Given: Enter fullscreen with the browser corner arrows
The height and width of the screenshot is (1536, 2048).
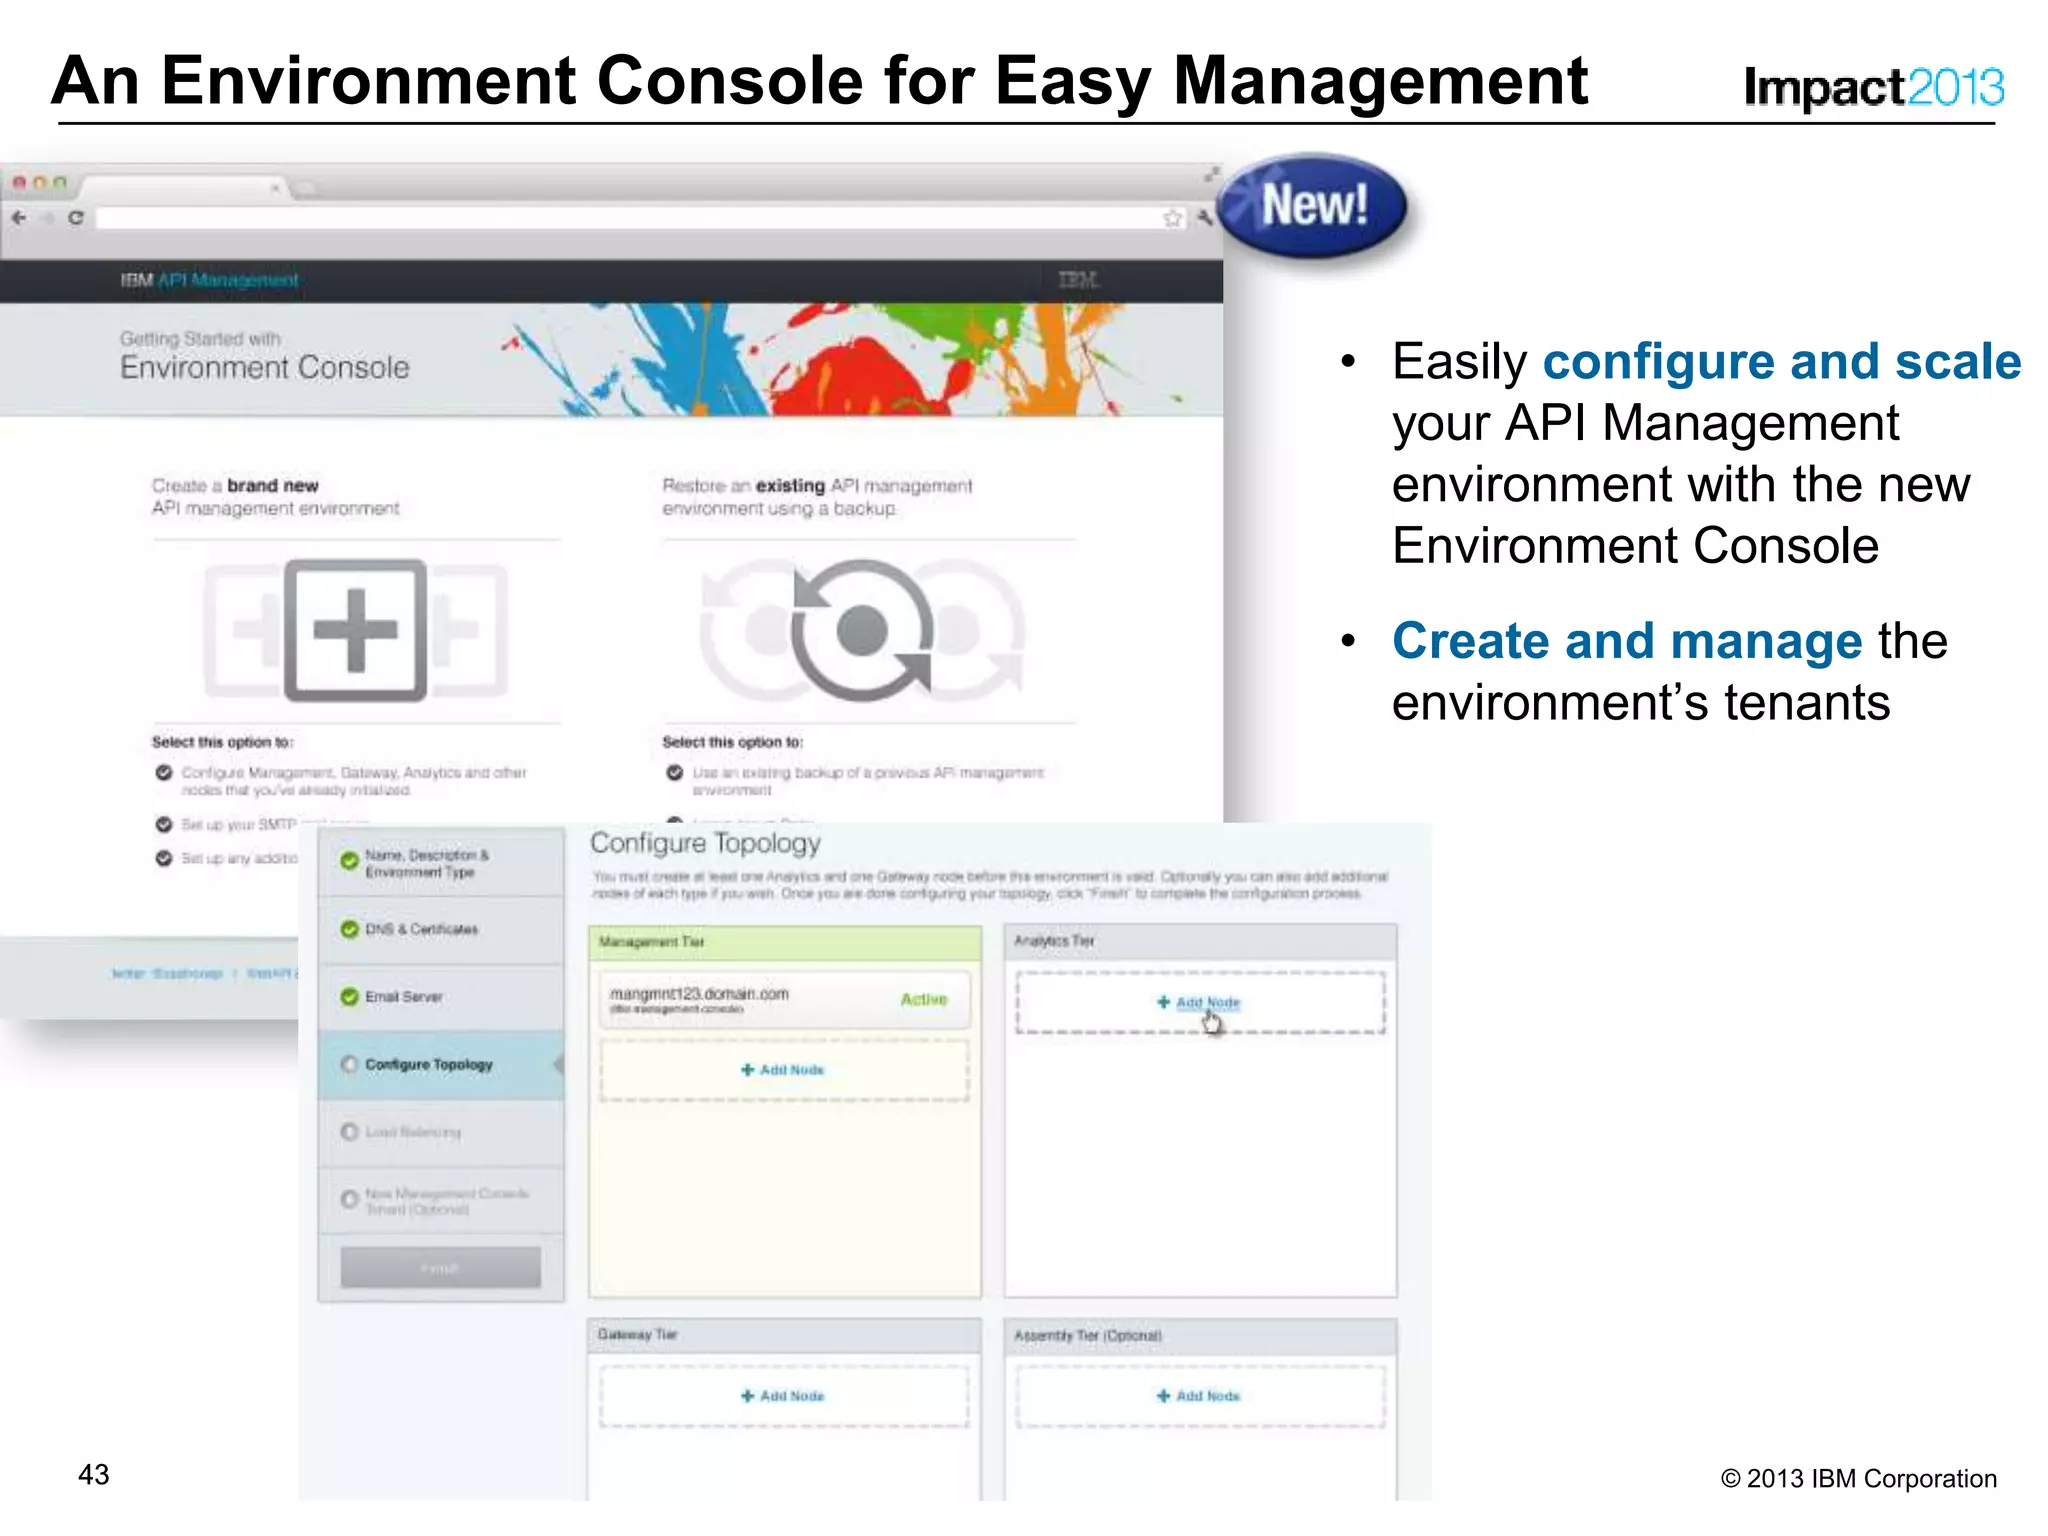Looking at the screenshot, I should (1212, 174).
